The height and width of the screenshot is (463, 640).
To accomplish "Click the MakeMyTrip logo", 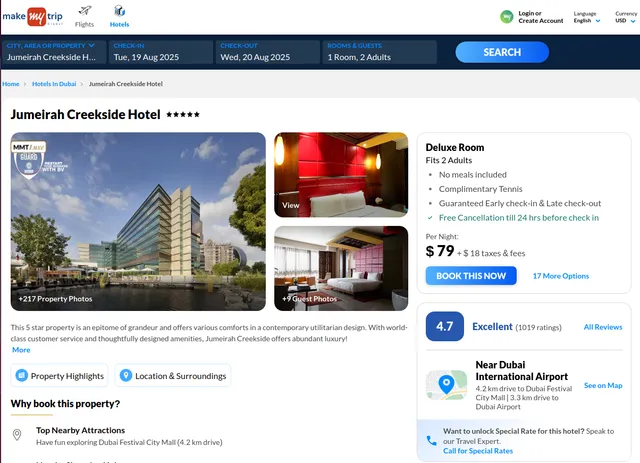I will 33,17.
